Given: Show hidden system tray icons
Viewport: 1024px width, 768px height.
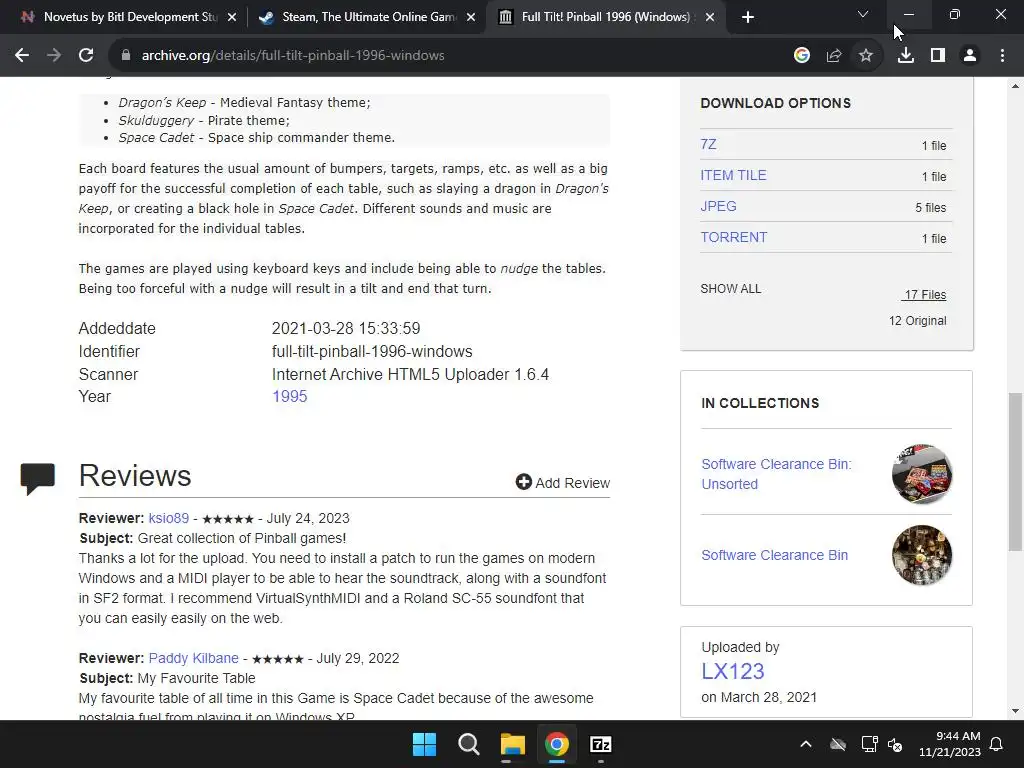Looking at the screenshot, I should click(806, 744).
